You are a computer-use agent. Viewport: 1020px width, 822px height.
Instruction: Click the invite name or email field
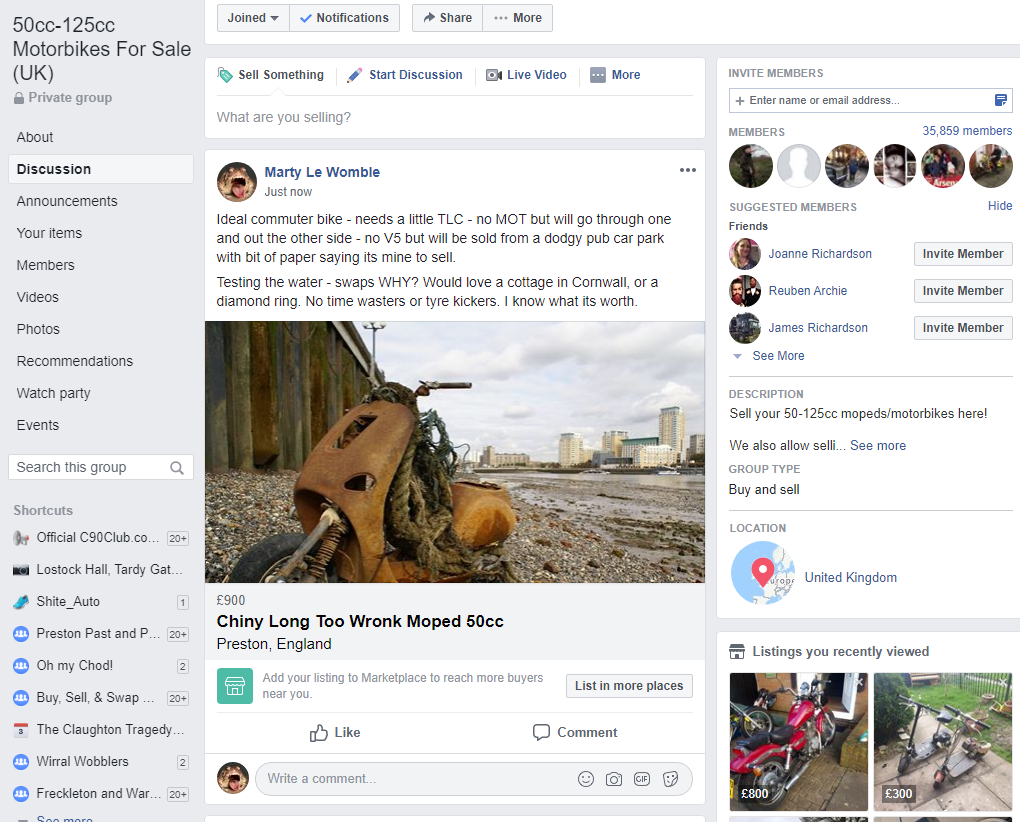pyautogui.click(x=870, y=100)
